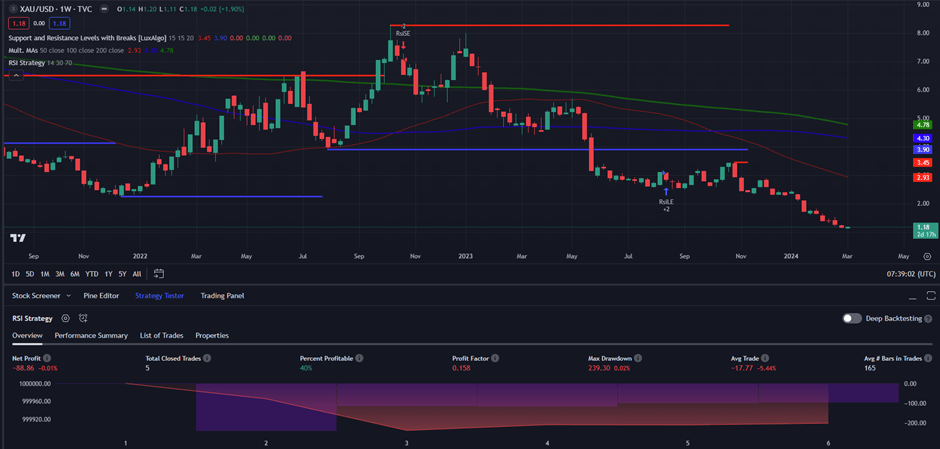Click the round minus icon beside TVC
Viewport: 940px width, 449px height.
[x=106, y=10]
